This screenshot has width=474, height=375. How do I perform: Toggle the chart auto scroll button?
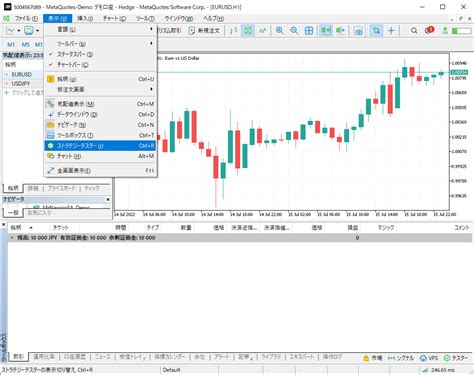point(326,31)
